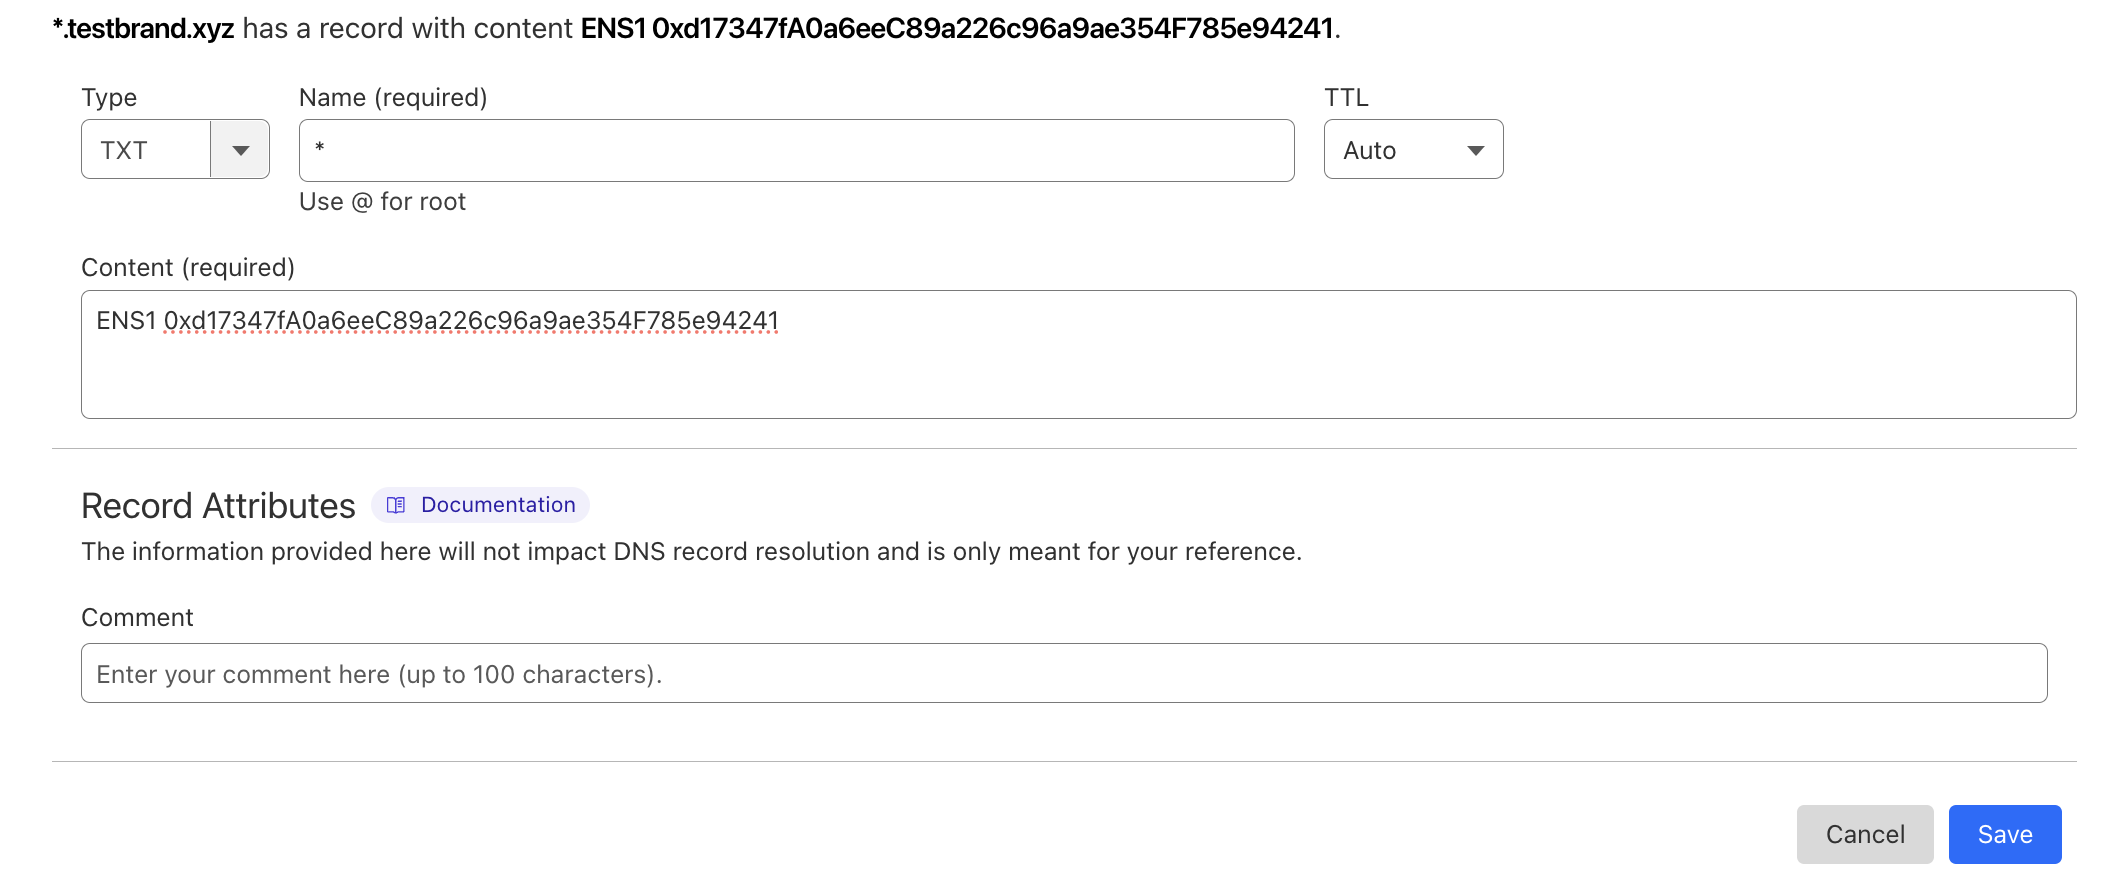
Task: Click the Record Attributes heading
Action: 218,506
